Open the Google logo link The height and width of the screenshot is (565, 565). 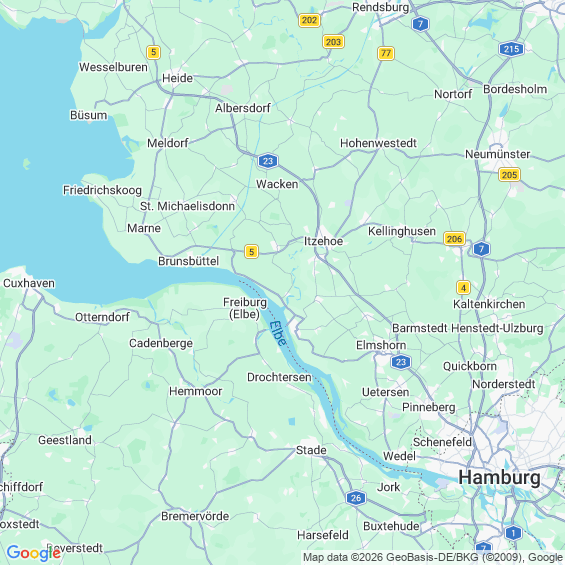(x=34, y=553)
